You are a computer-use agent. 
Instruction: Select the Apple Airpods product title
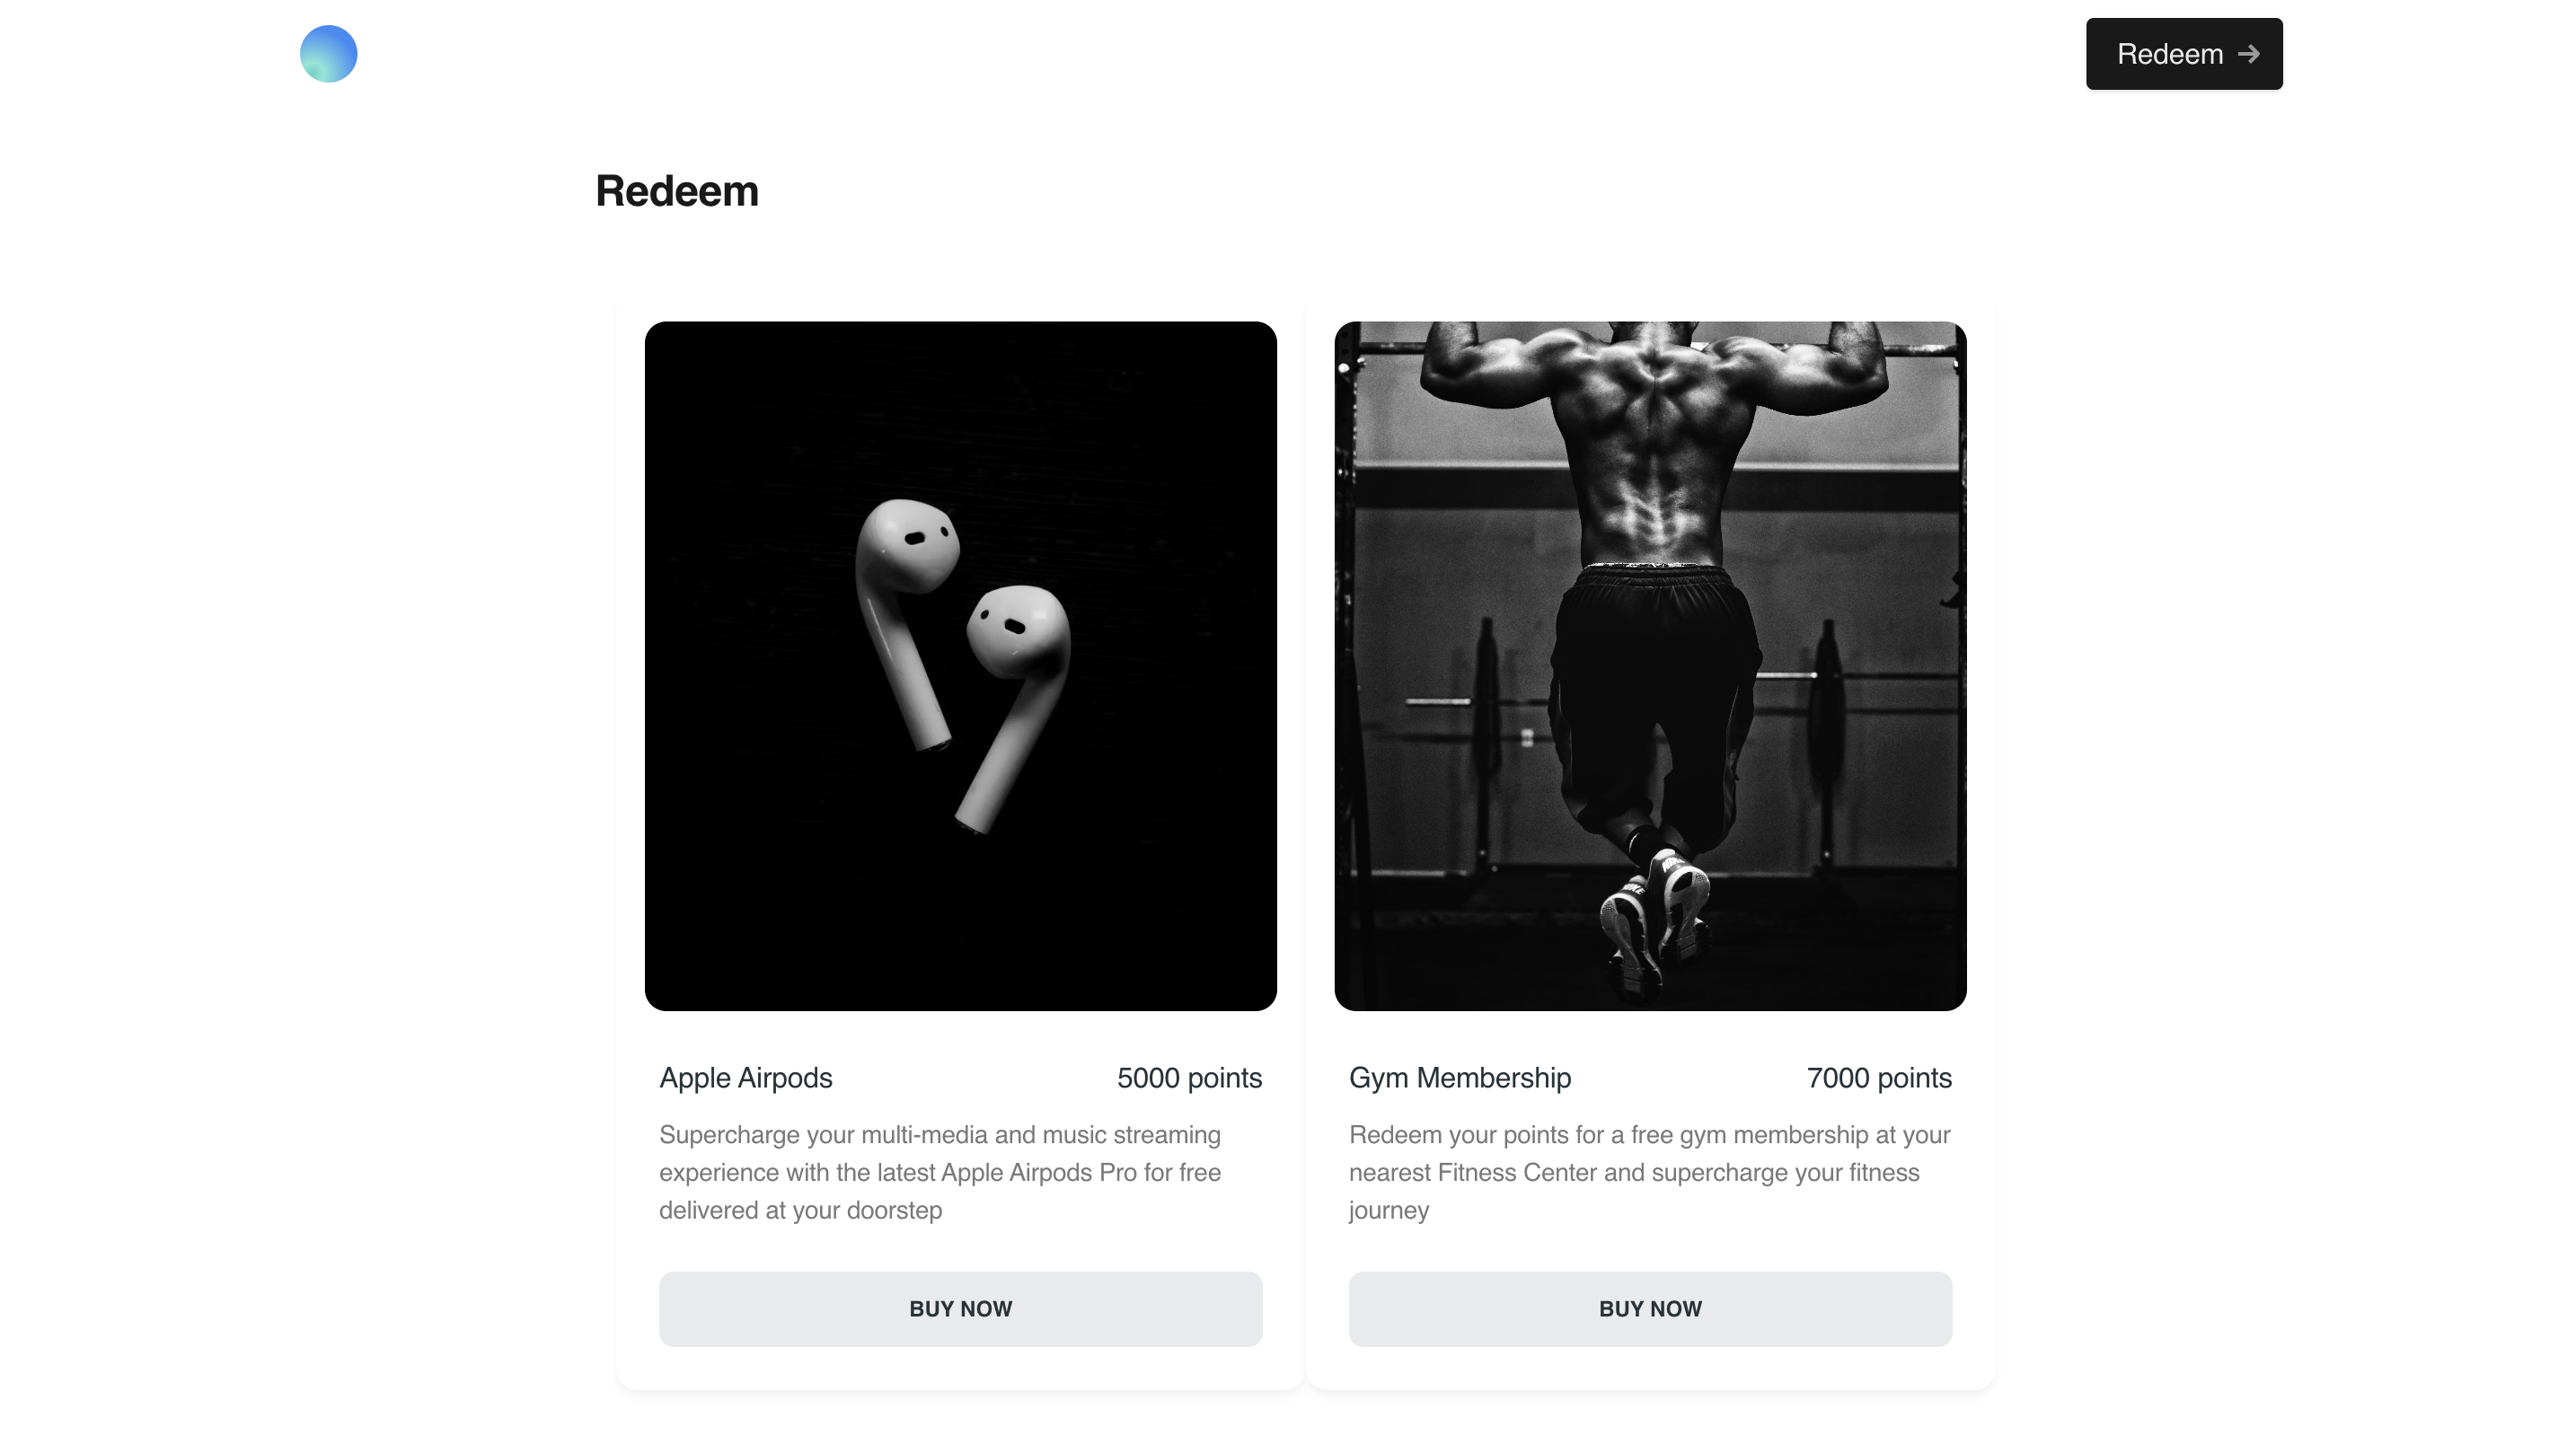(746, 1078)
